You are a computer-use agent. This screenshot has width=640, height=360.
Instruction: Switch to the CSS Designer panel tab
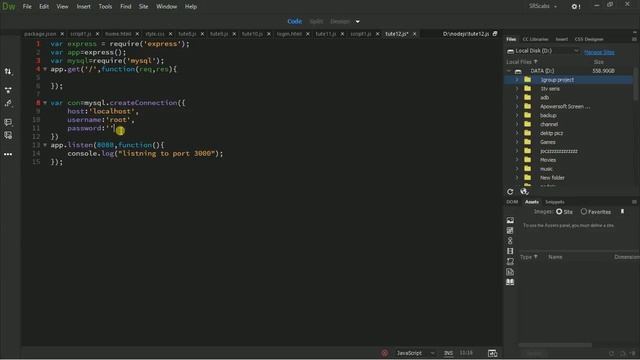click(x=589, y=39)
